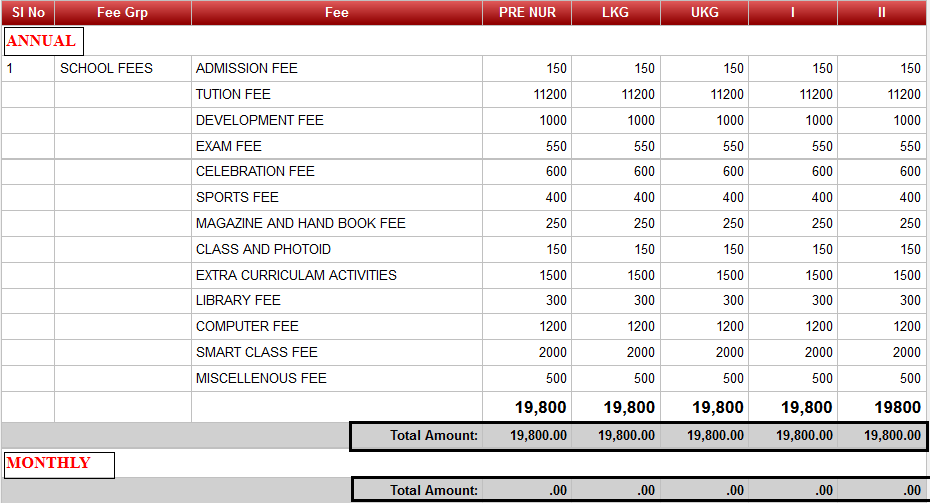Image resolution: width=930 pixels, height=503 pixels.
Task: Select the MONTHLY section label
Action: [48, 464]
